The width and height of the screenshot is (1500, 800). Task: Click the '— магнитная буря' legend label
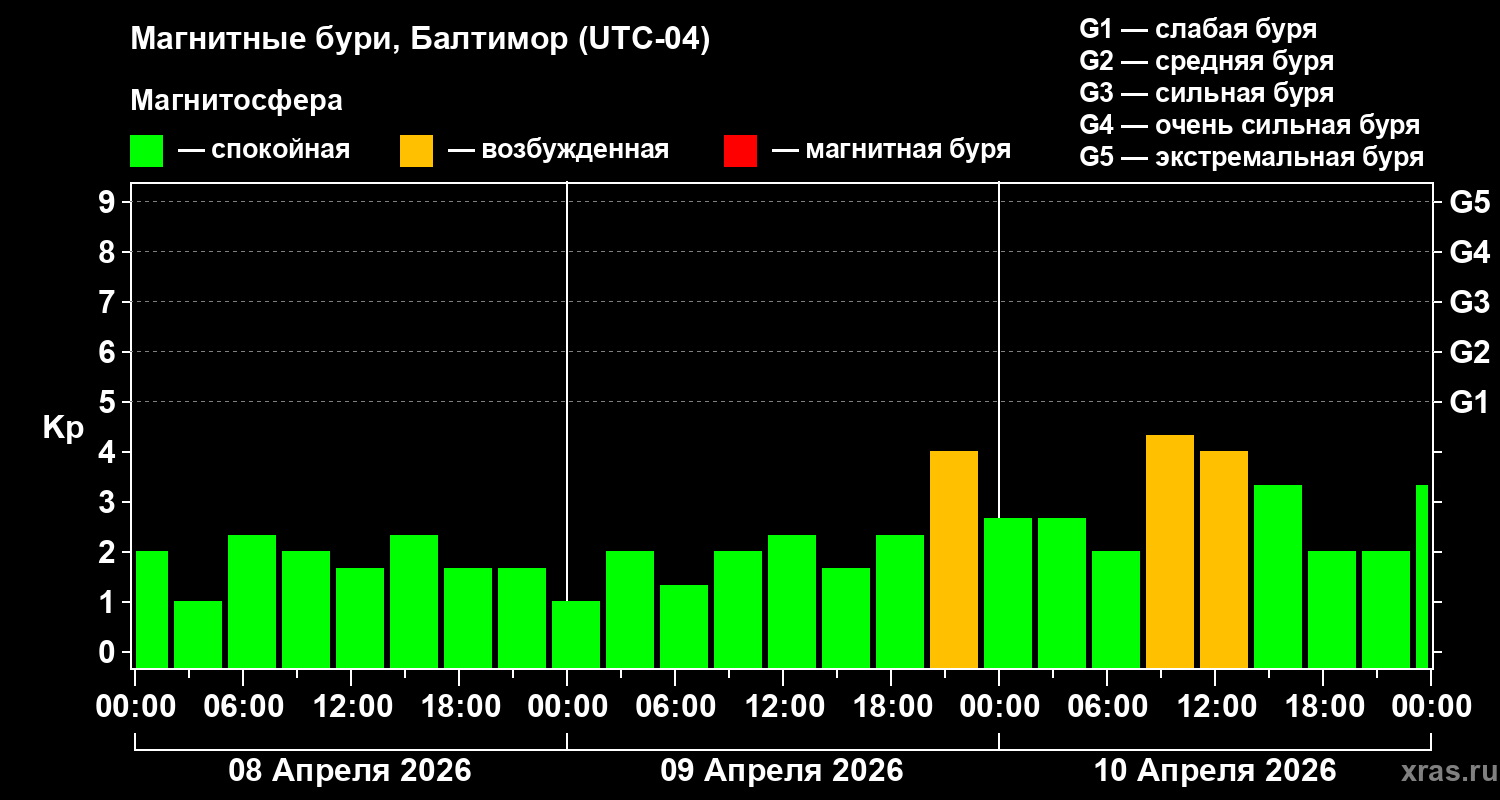891,150
